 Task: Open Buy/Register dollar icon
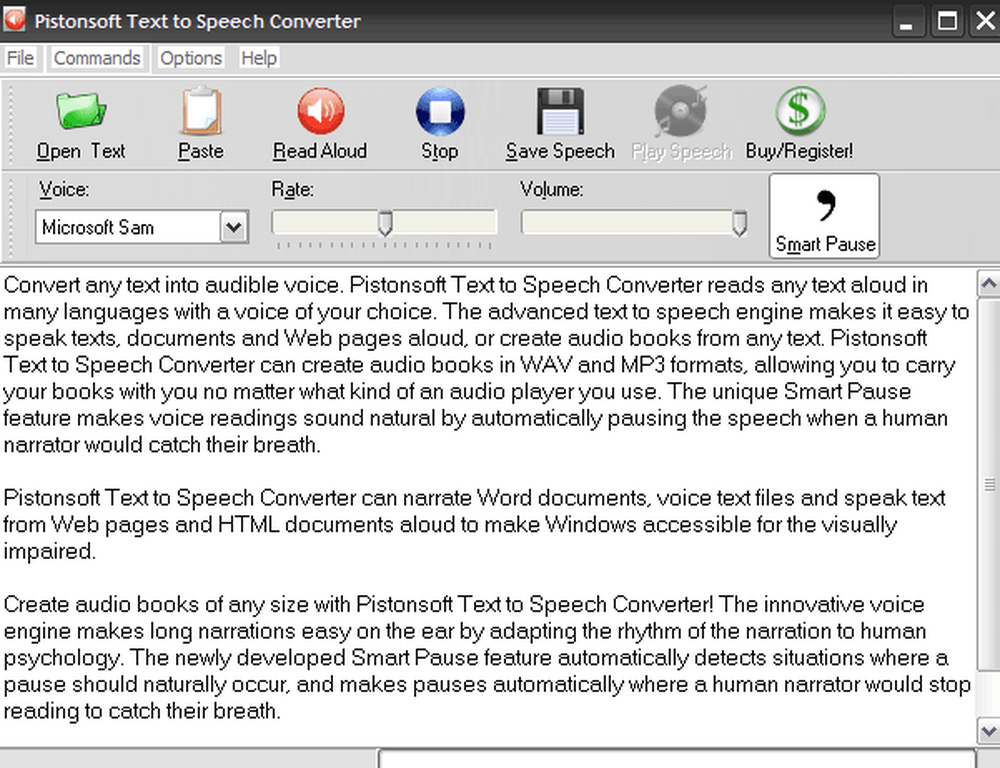(x=800, y=124)
